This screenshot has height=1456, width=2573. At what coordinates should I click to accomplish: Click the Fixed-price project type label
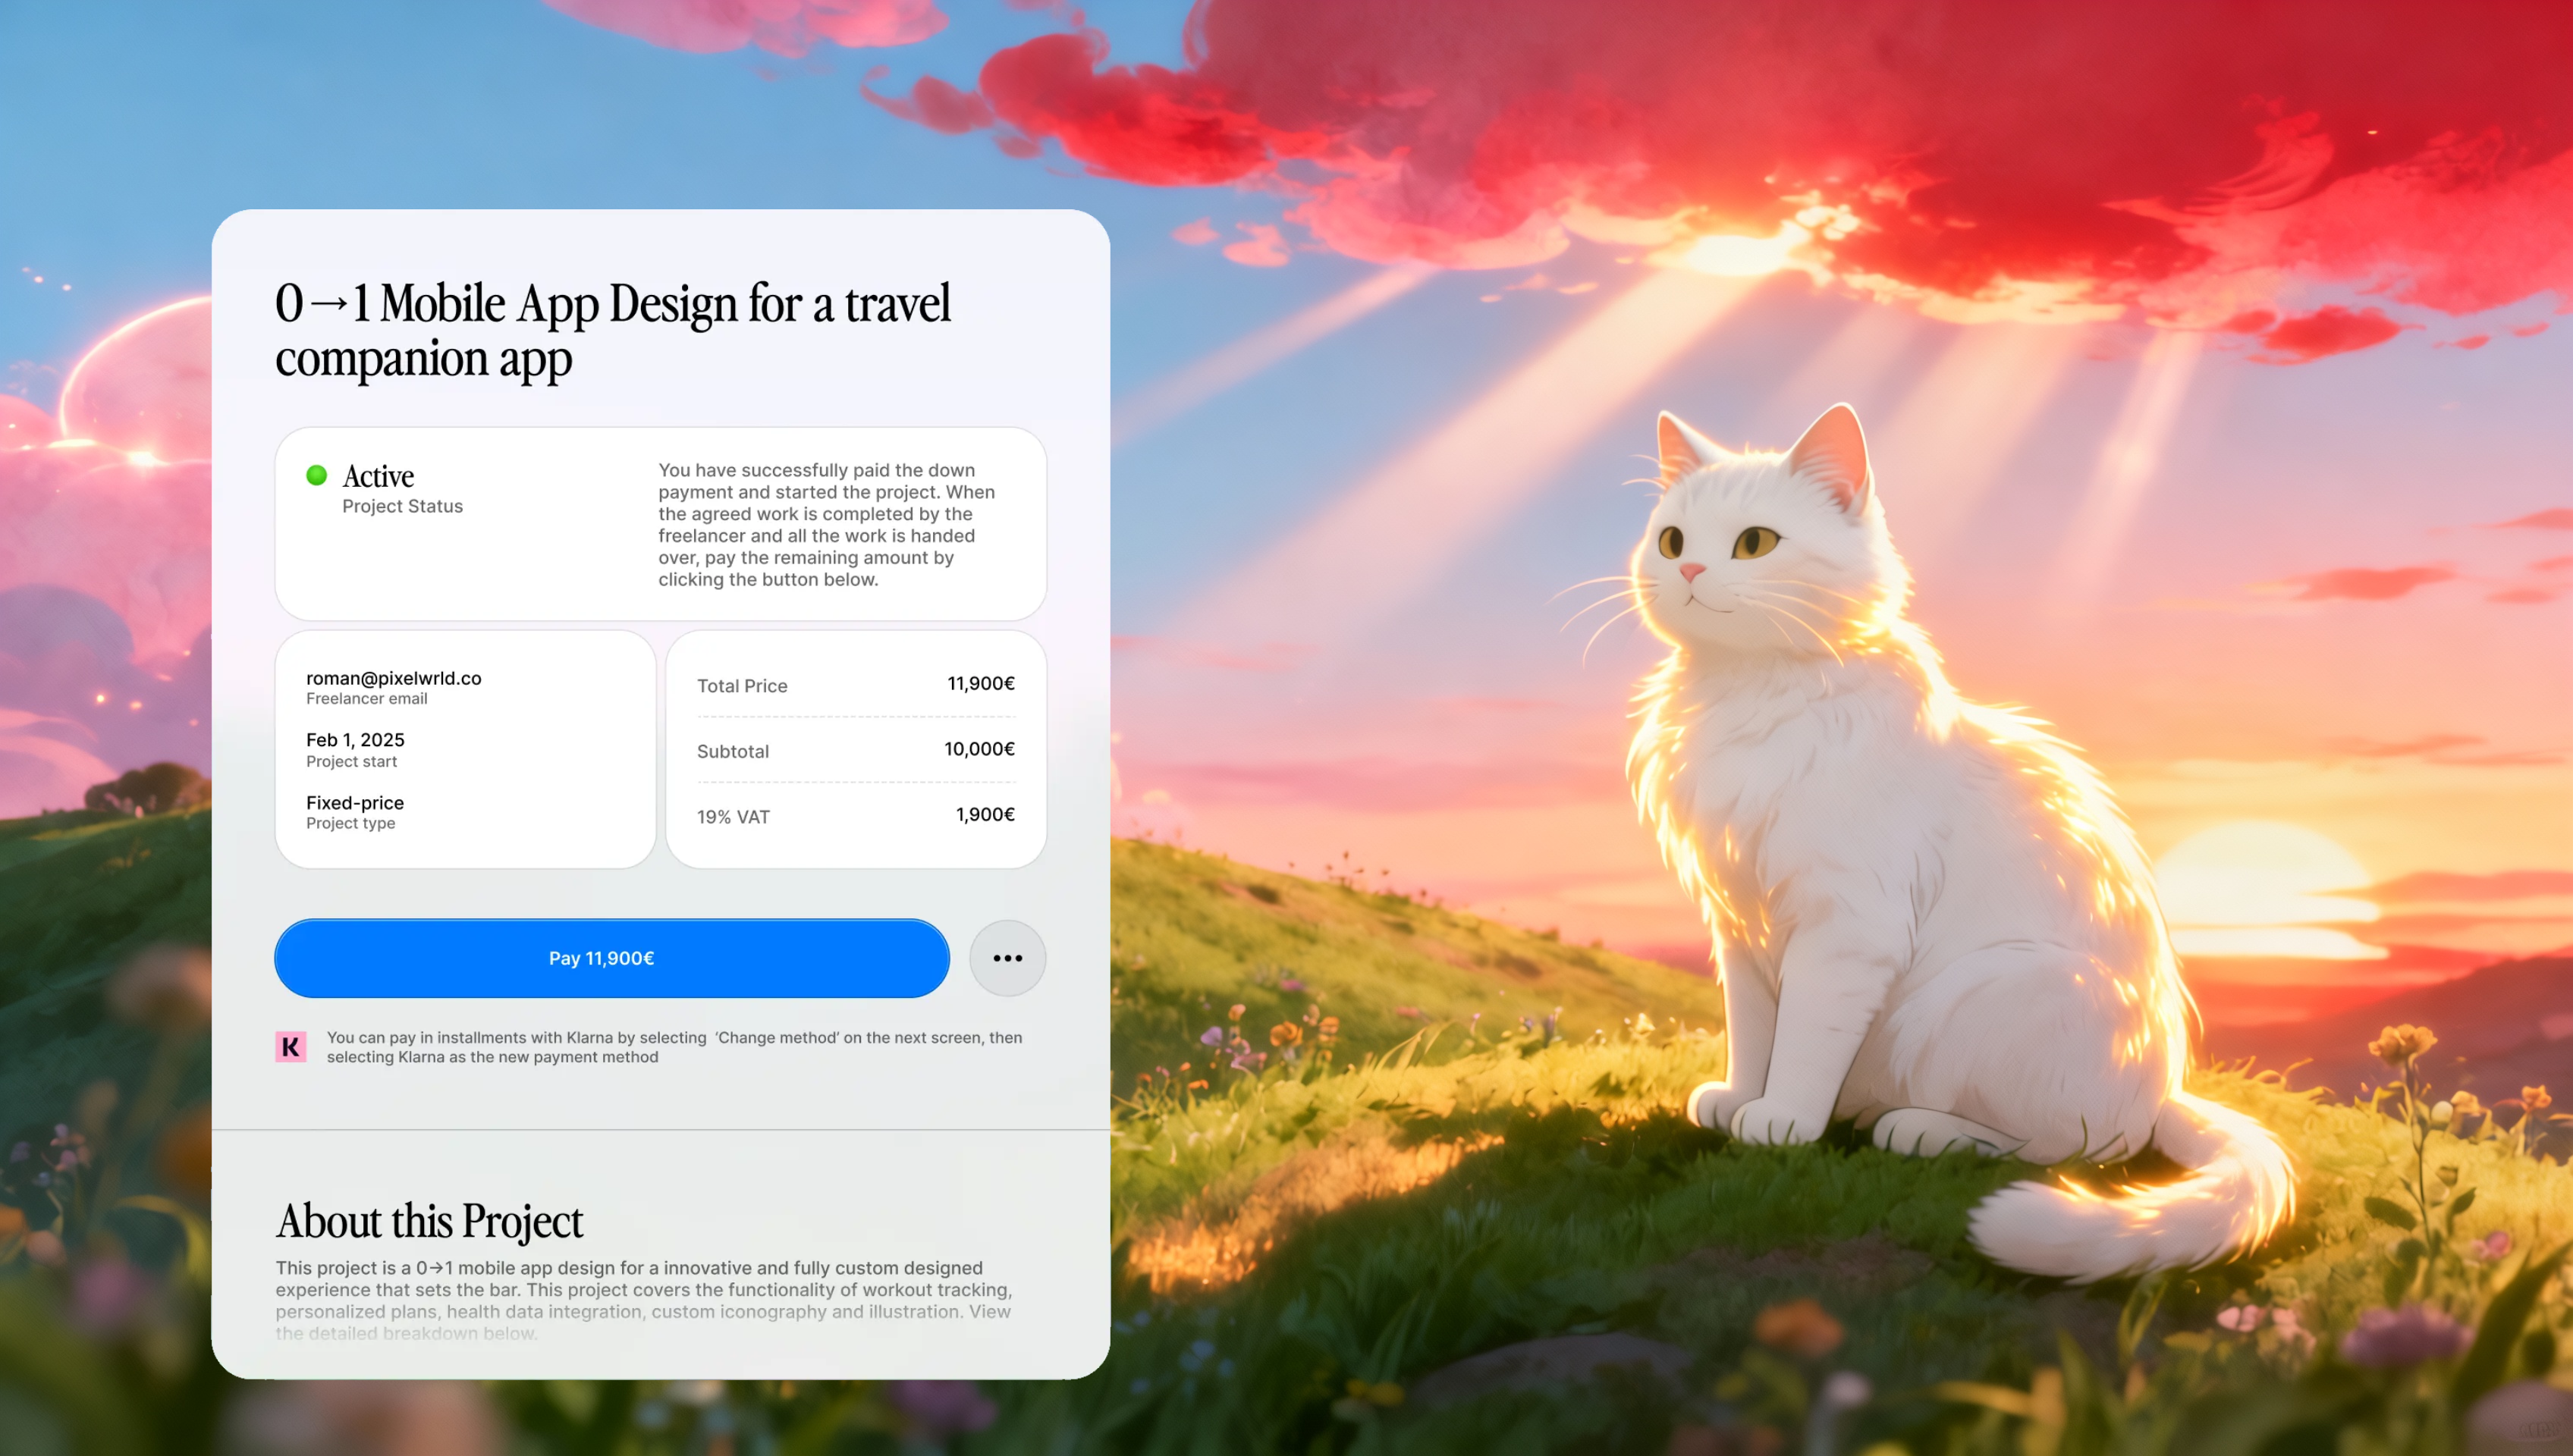point(355,803)
